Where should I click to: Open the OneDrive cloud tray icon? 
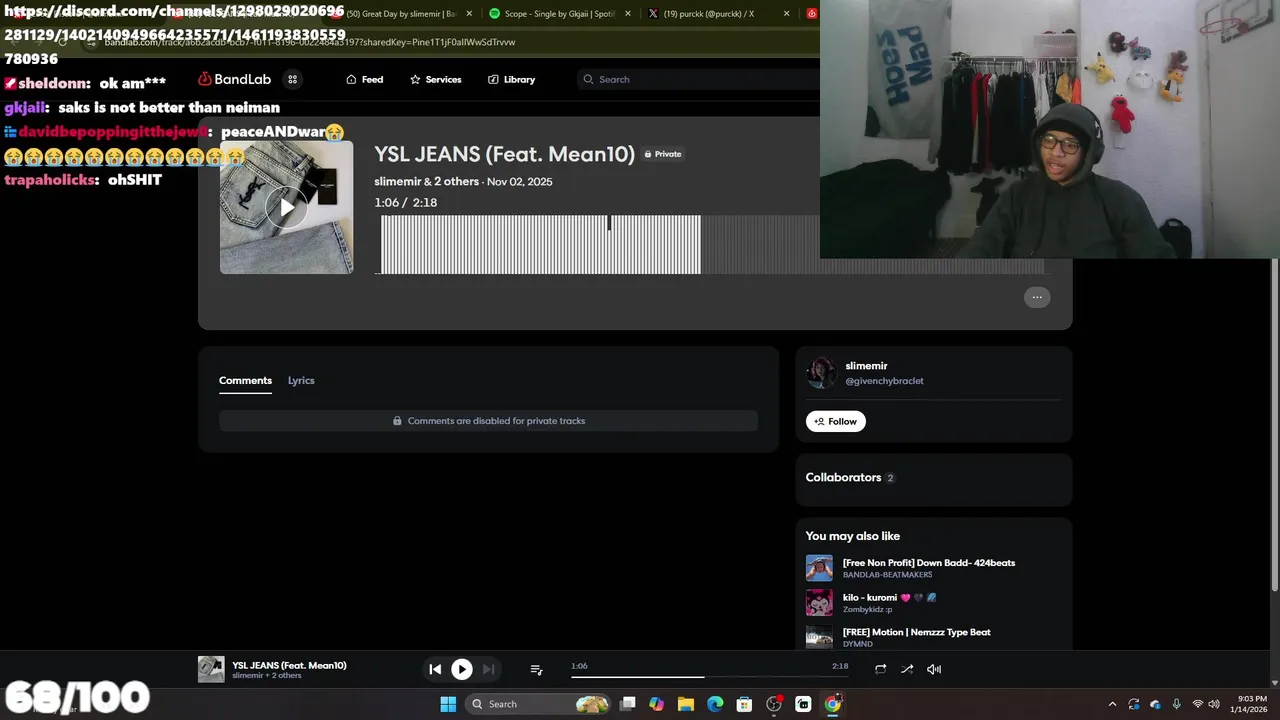pyautogui.click(x=1155, y=704)
